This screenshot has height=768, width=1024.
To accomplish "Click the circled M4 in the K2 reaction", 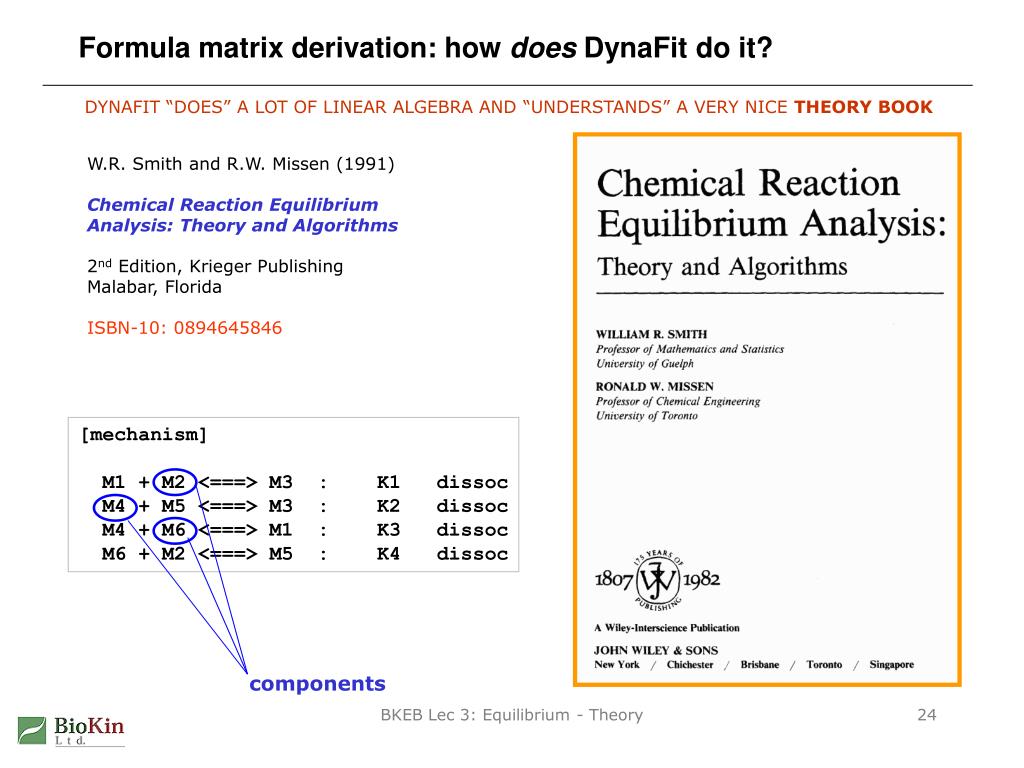I will [x=114, y=507].
